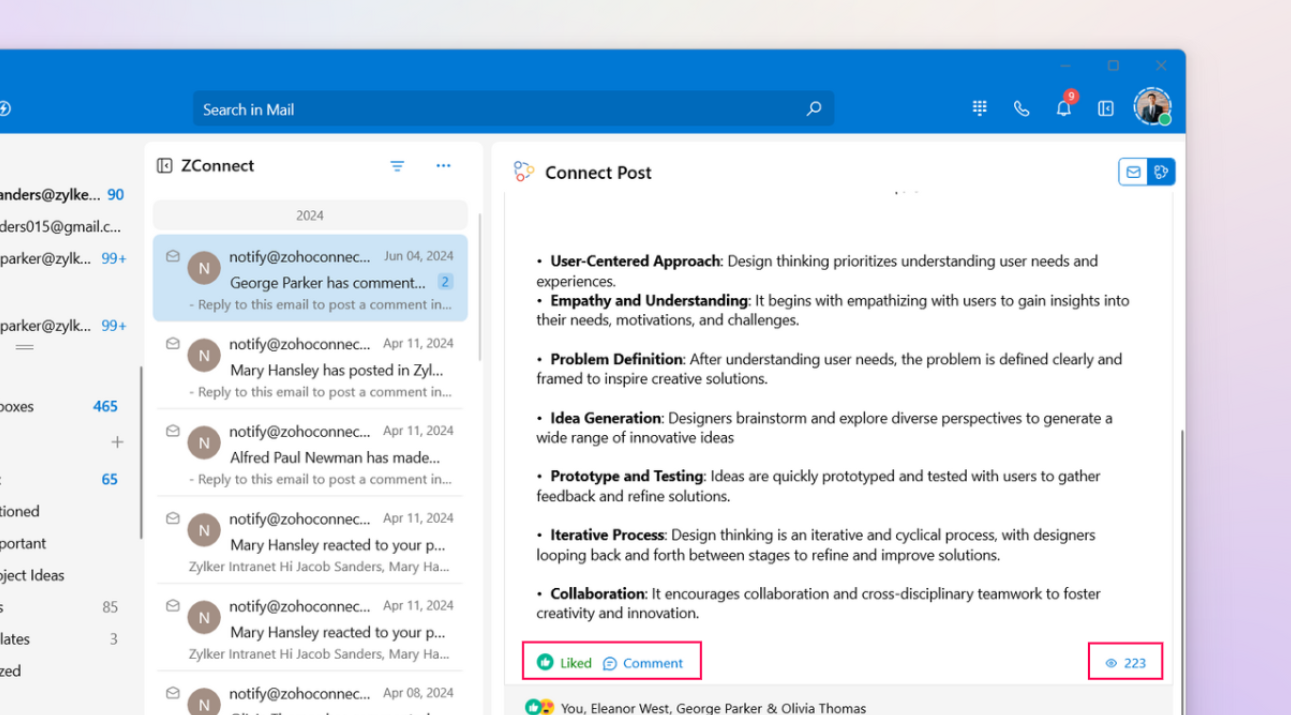Click the plus icon in left sidebar
The height and width of the screenshot is (715, 1291).
pos(117,442)
